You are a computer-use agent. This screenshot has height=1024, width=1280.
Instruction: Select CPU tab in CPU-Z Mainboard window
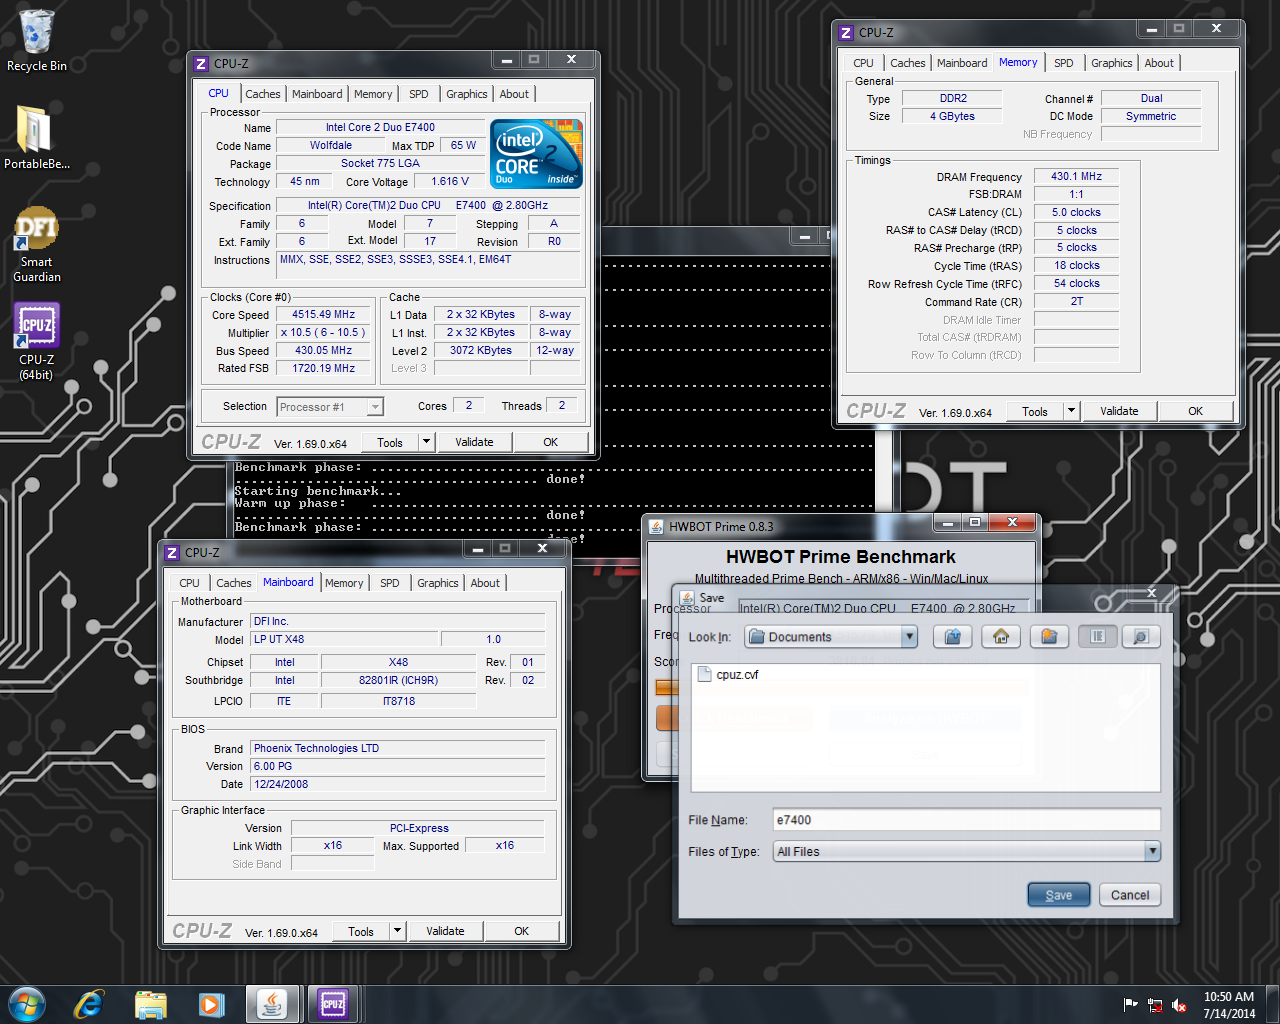(x=190, y=583)
